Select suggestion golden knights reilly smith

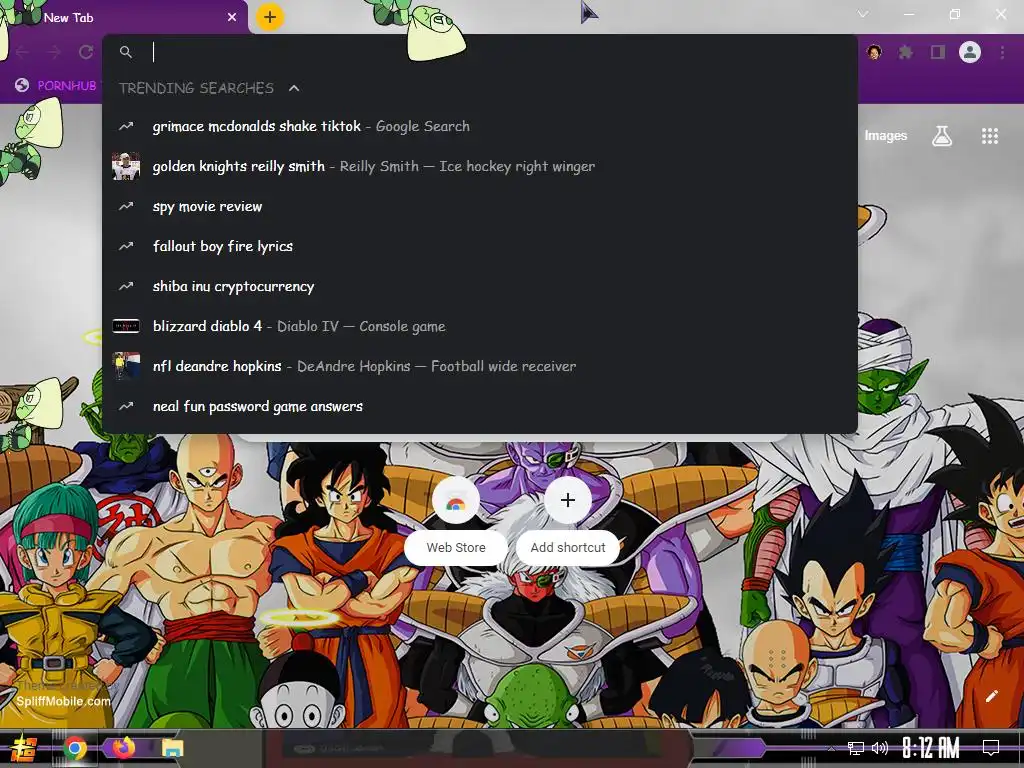(480, 166)
